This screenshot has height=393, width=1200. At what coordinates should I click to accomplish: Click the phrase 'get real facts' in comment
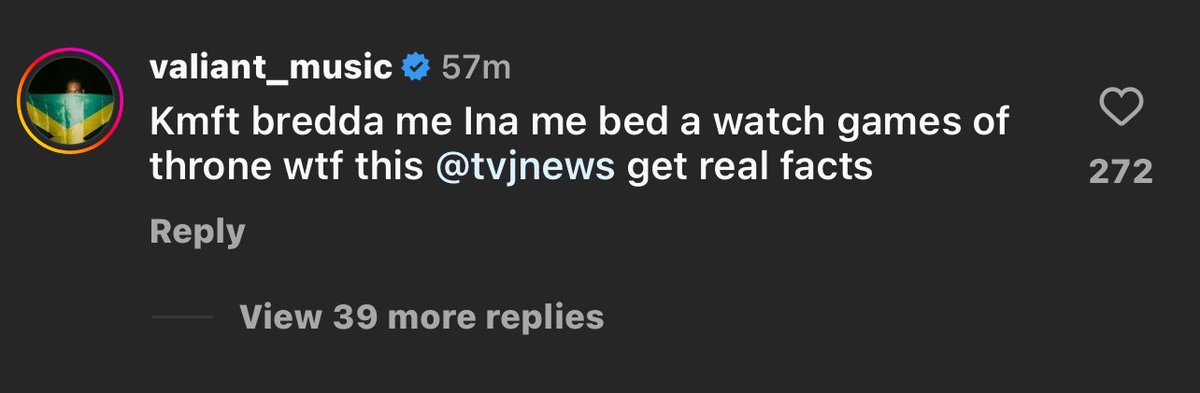point(750,167)
